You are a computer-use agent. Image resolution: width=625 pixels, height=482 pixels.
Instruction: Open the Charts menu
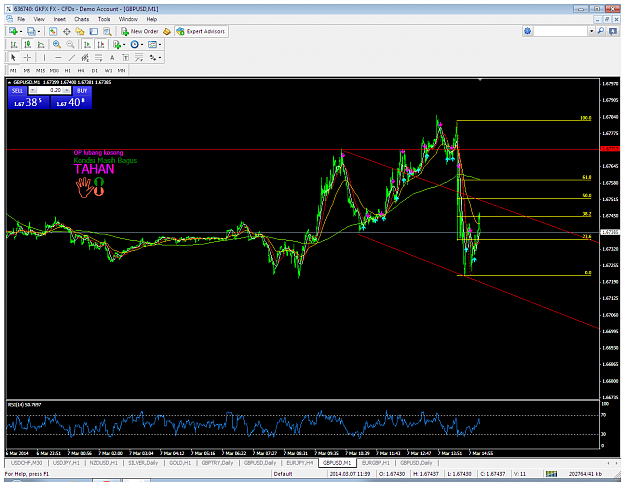coord(81,19)
